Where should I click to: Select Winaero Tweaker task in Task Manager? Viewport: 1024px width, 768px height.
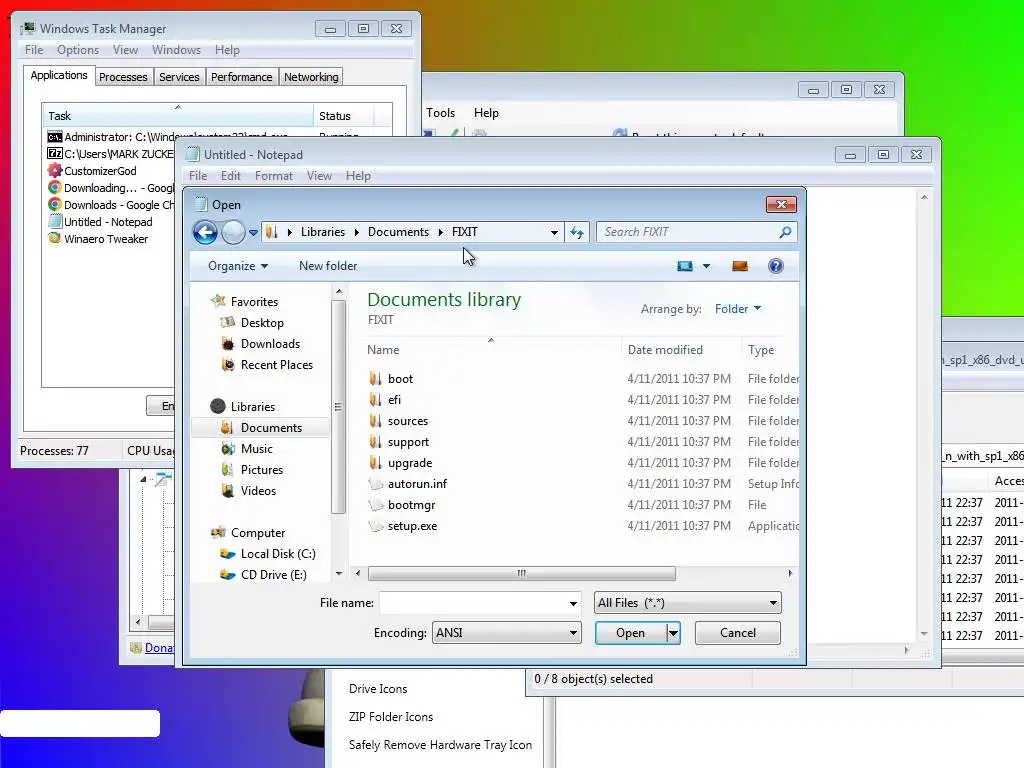coord(106,239)
